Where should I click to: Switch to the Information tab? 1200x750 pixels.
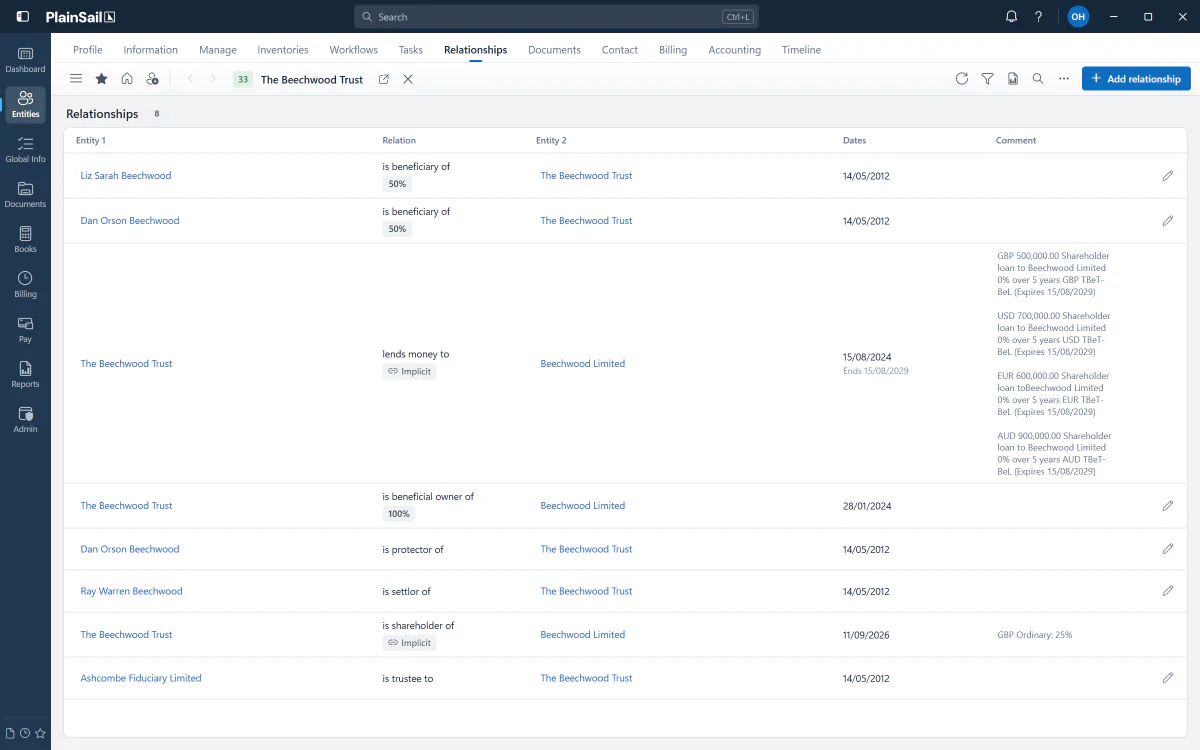pyautogui.click(x=151, y=50)
